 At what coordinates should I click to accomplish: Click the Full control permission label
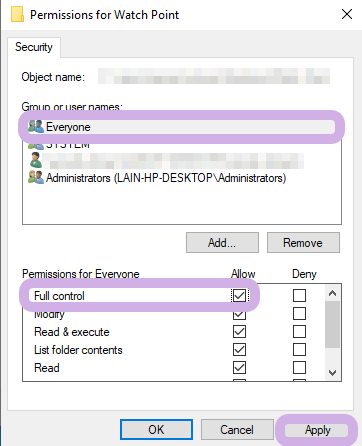tap(59, 296)
